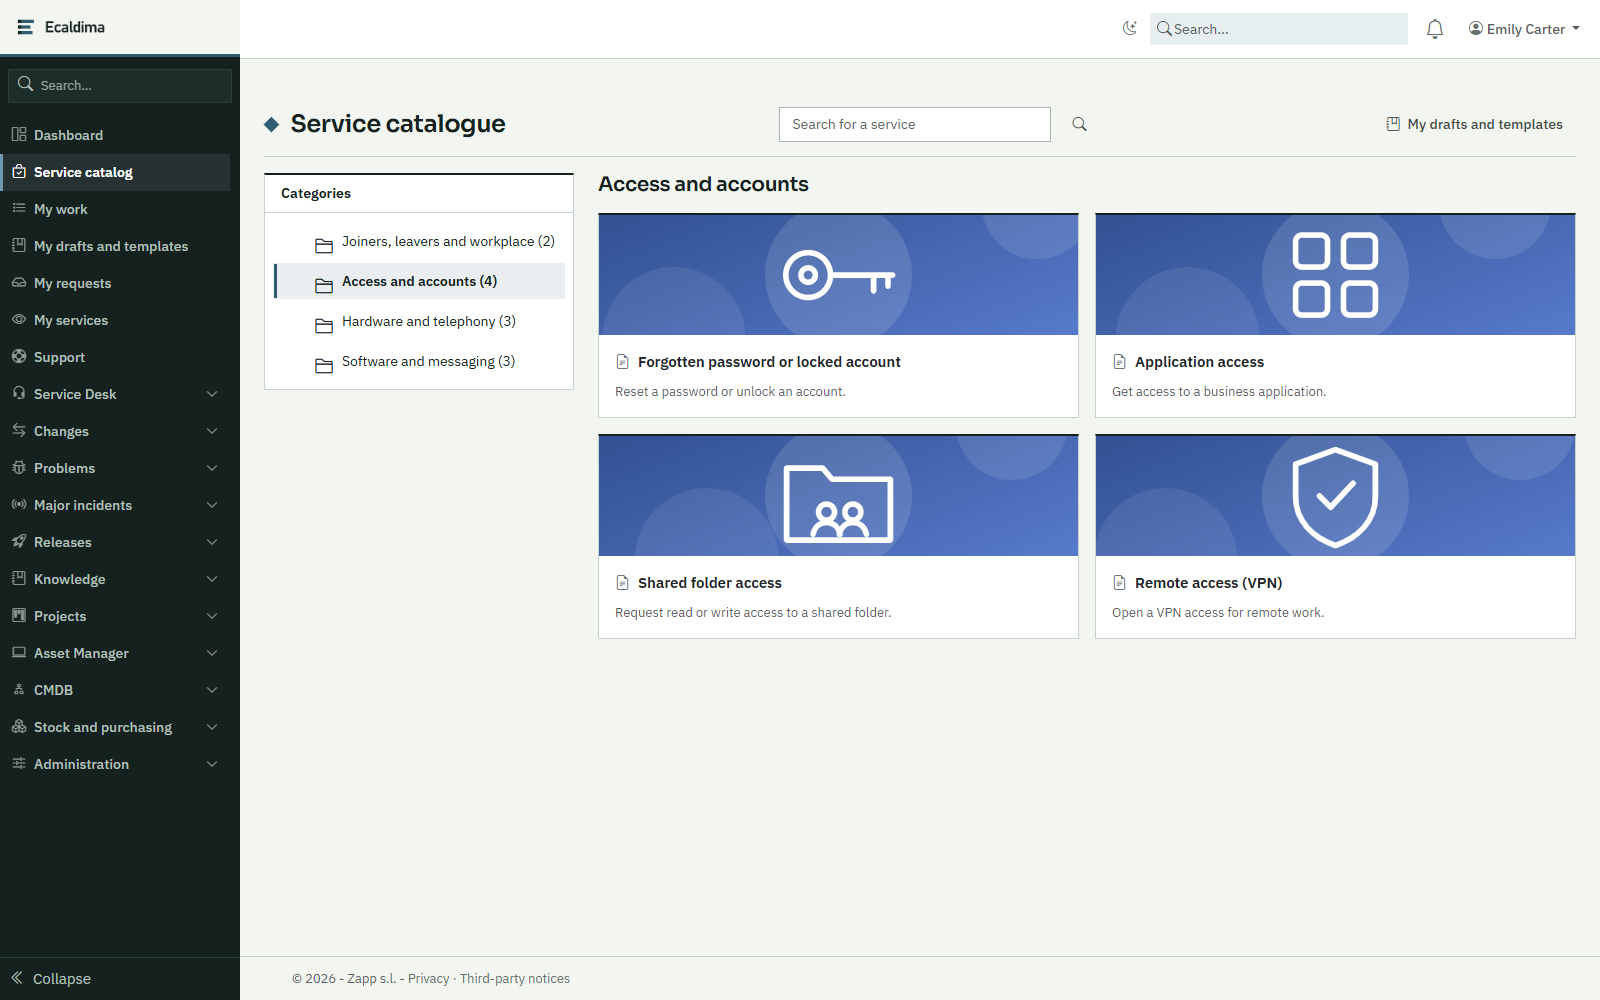1600x1000 pixels.
Task: Expand the Service Desk menu chevron
Action: [x=212, y=394]
